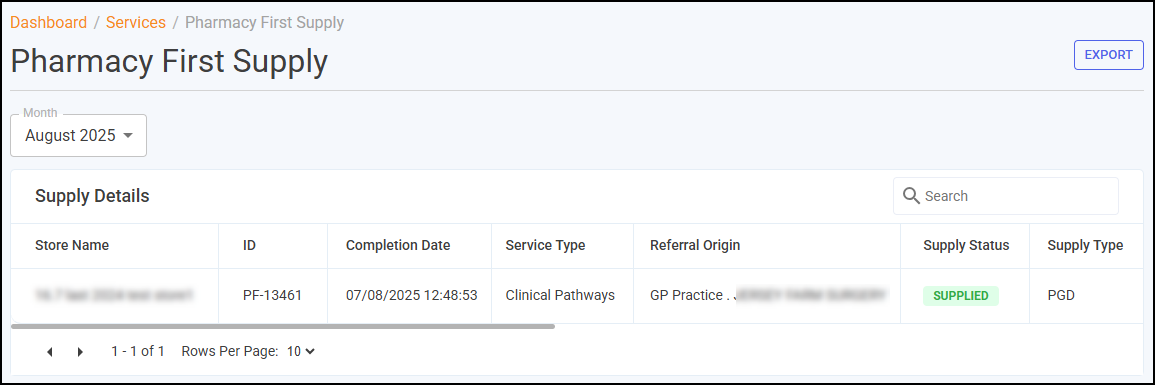This screenshot has height=385, width=1155.
Task: Sort by Service Type column
Action: pyautogui.click(x=545, y=246)
